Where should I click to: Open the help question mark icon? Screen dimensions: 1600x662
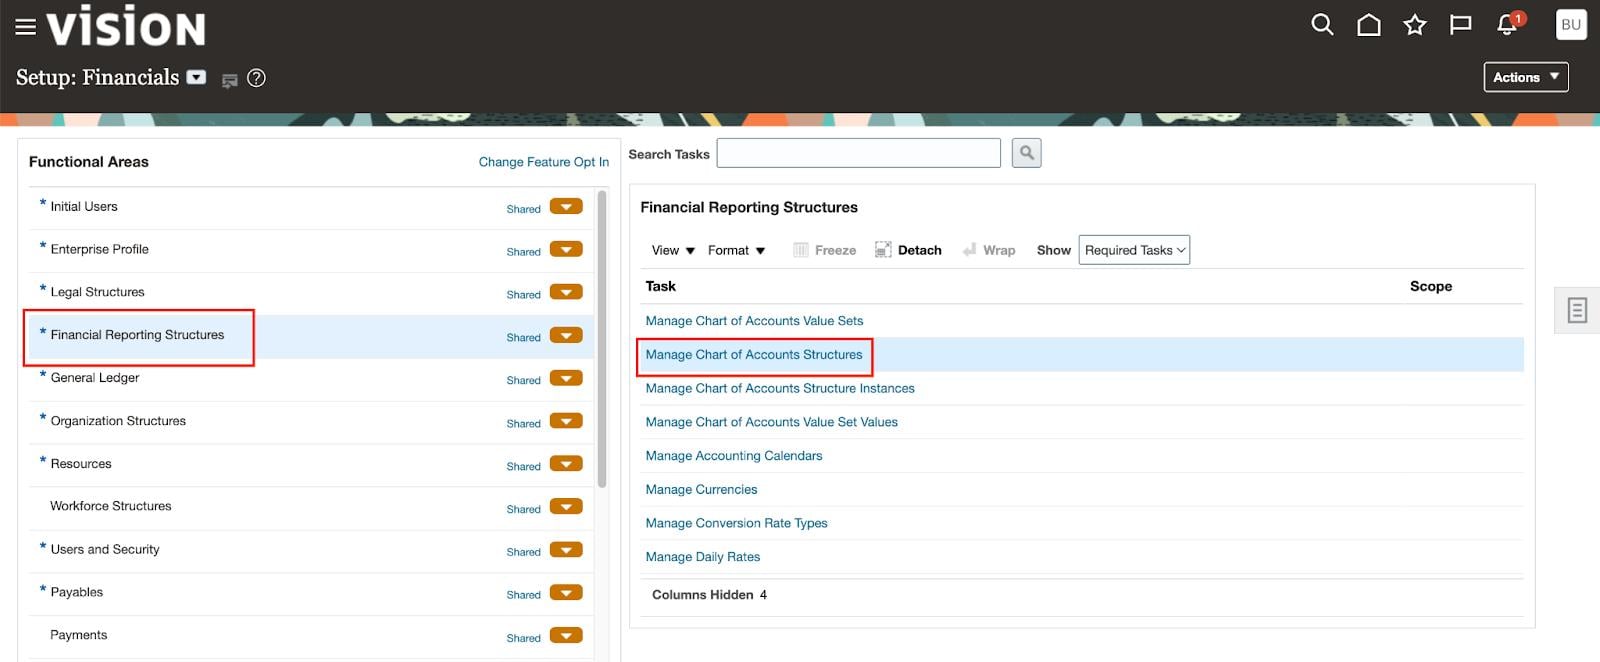pyautogui.click(x=256, y=78)
